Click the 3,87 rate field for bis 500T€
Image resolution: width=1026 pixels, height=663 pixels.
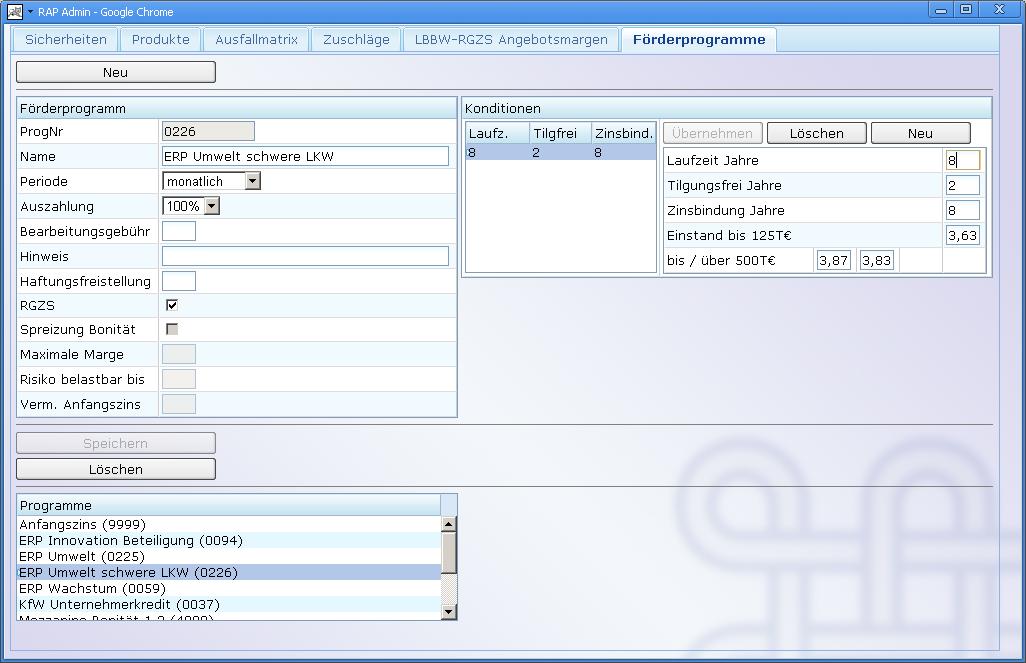834,260
